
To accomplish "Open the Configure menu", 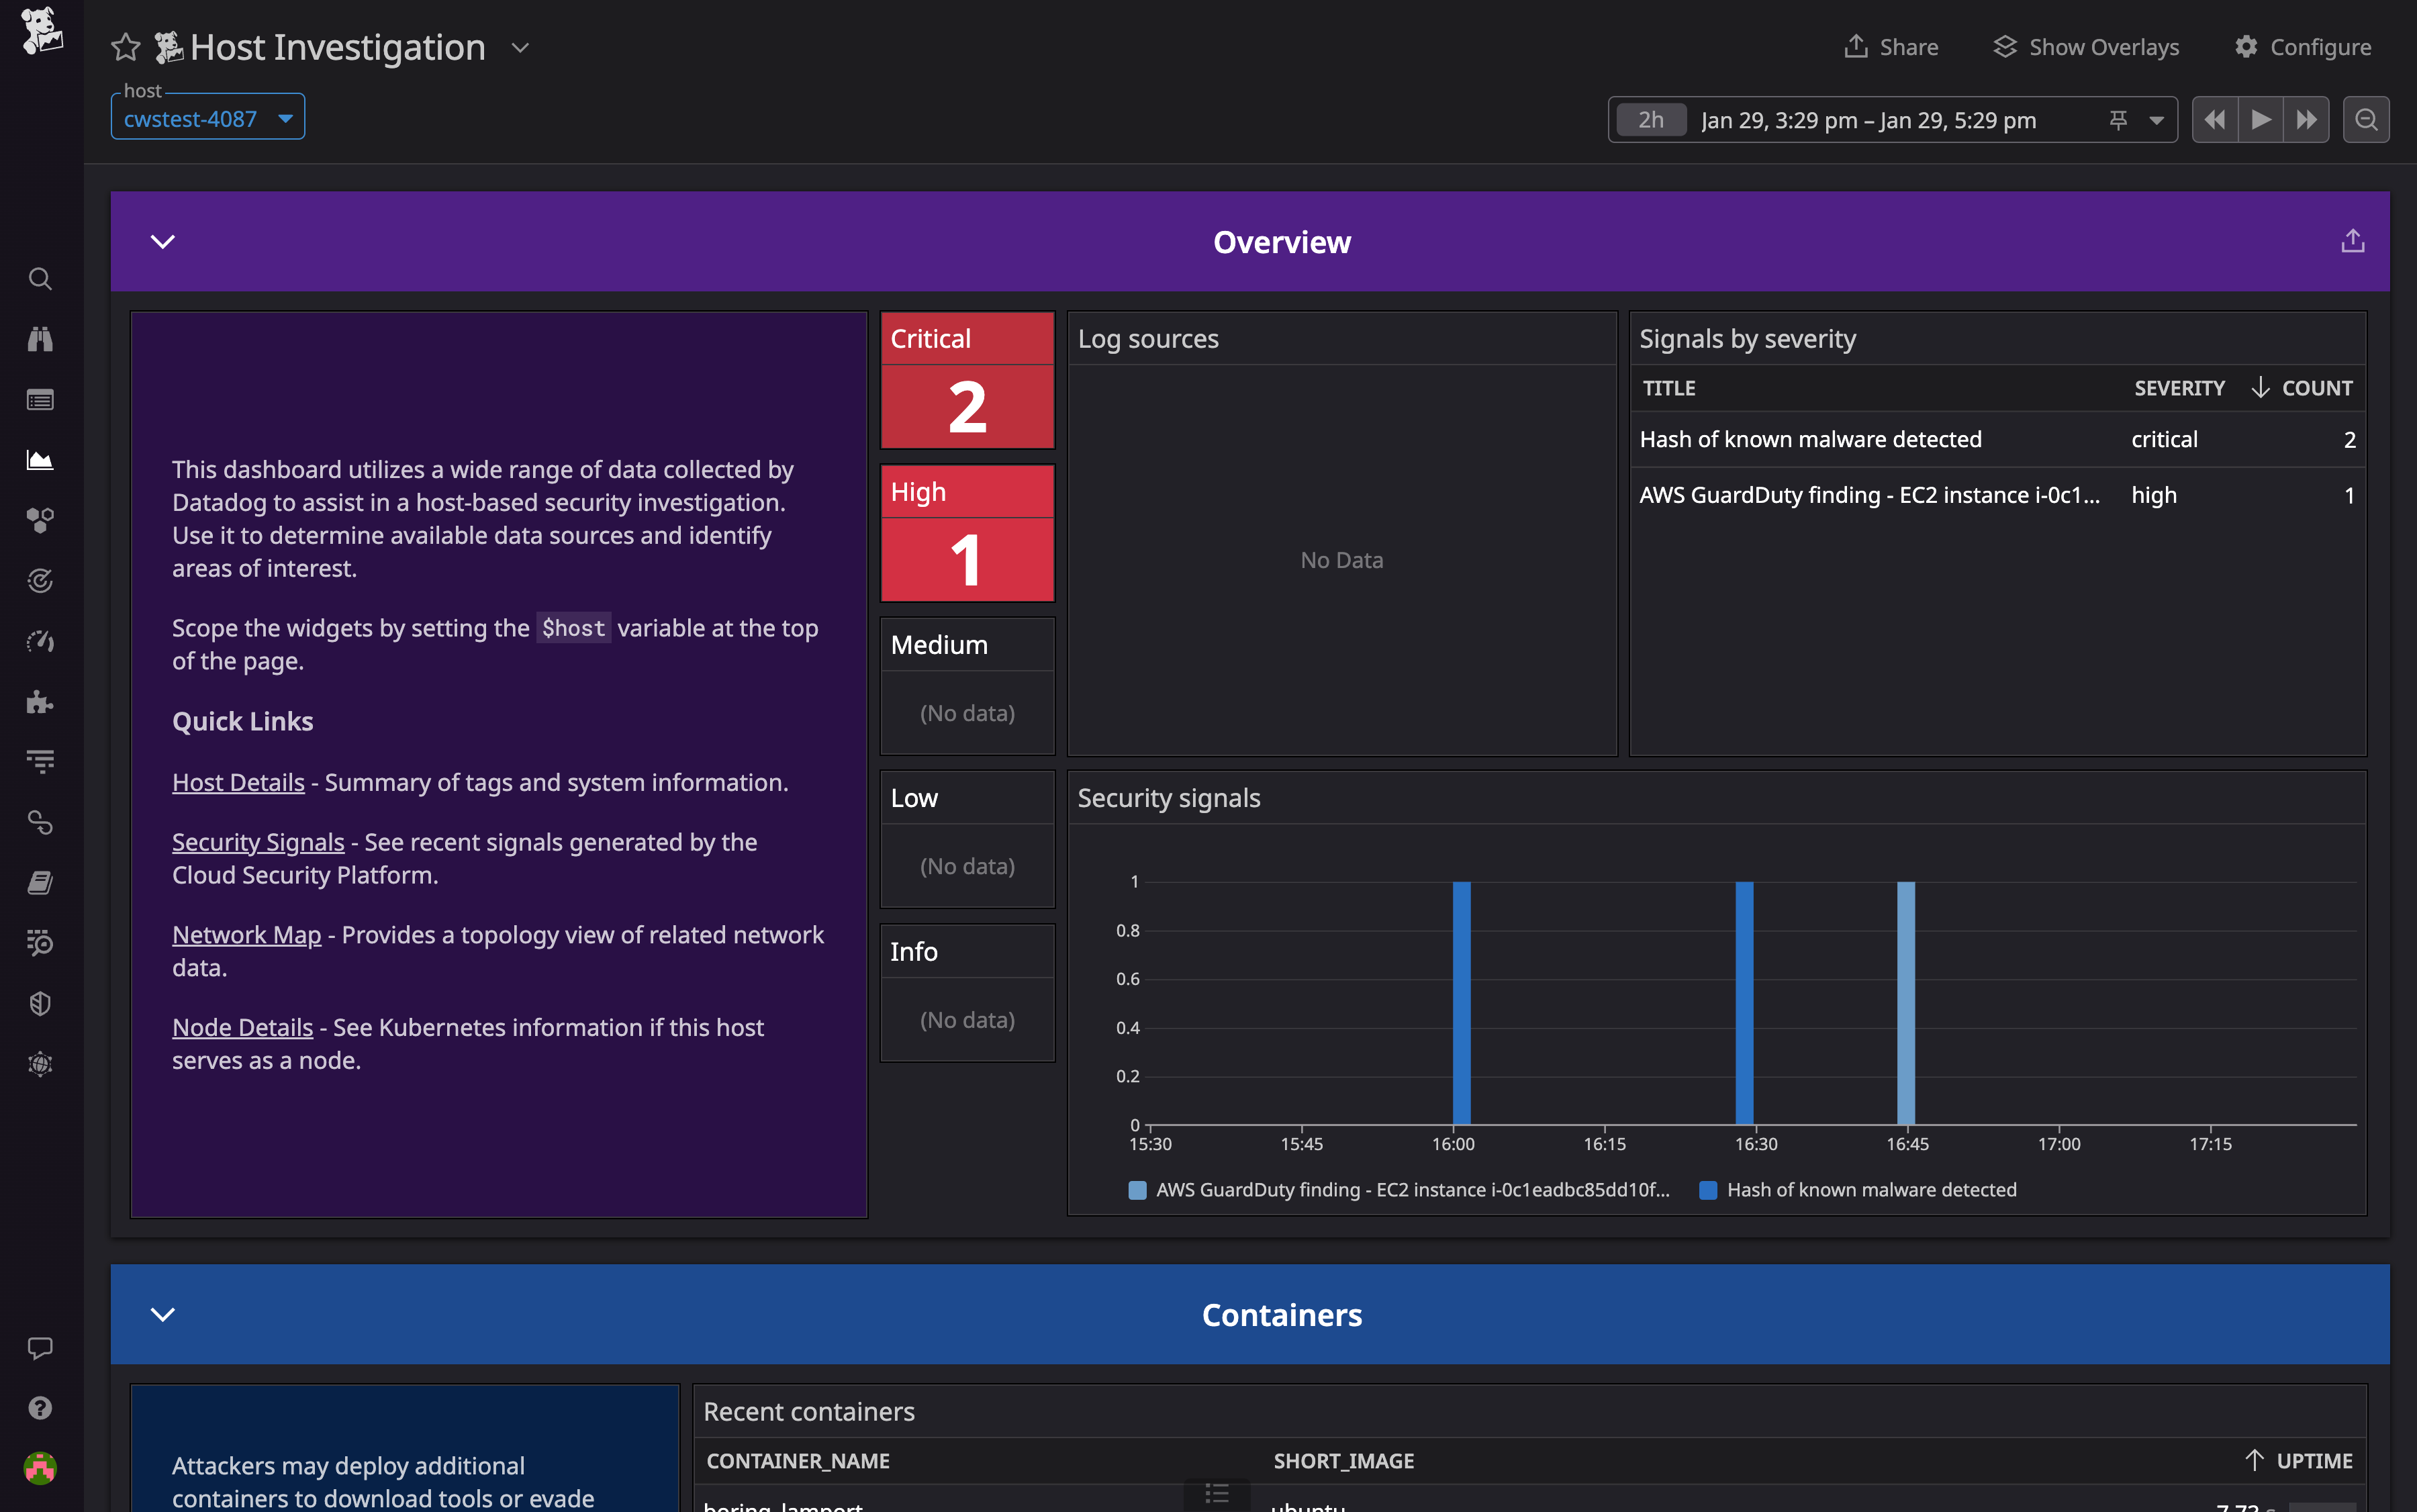I will (x=2303, y=46).
